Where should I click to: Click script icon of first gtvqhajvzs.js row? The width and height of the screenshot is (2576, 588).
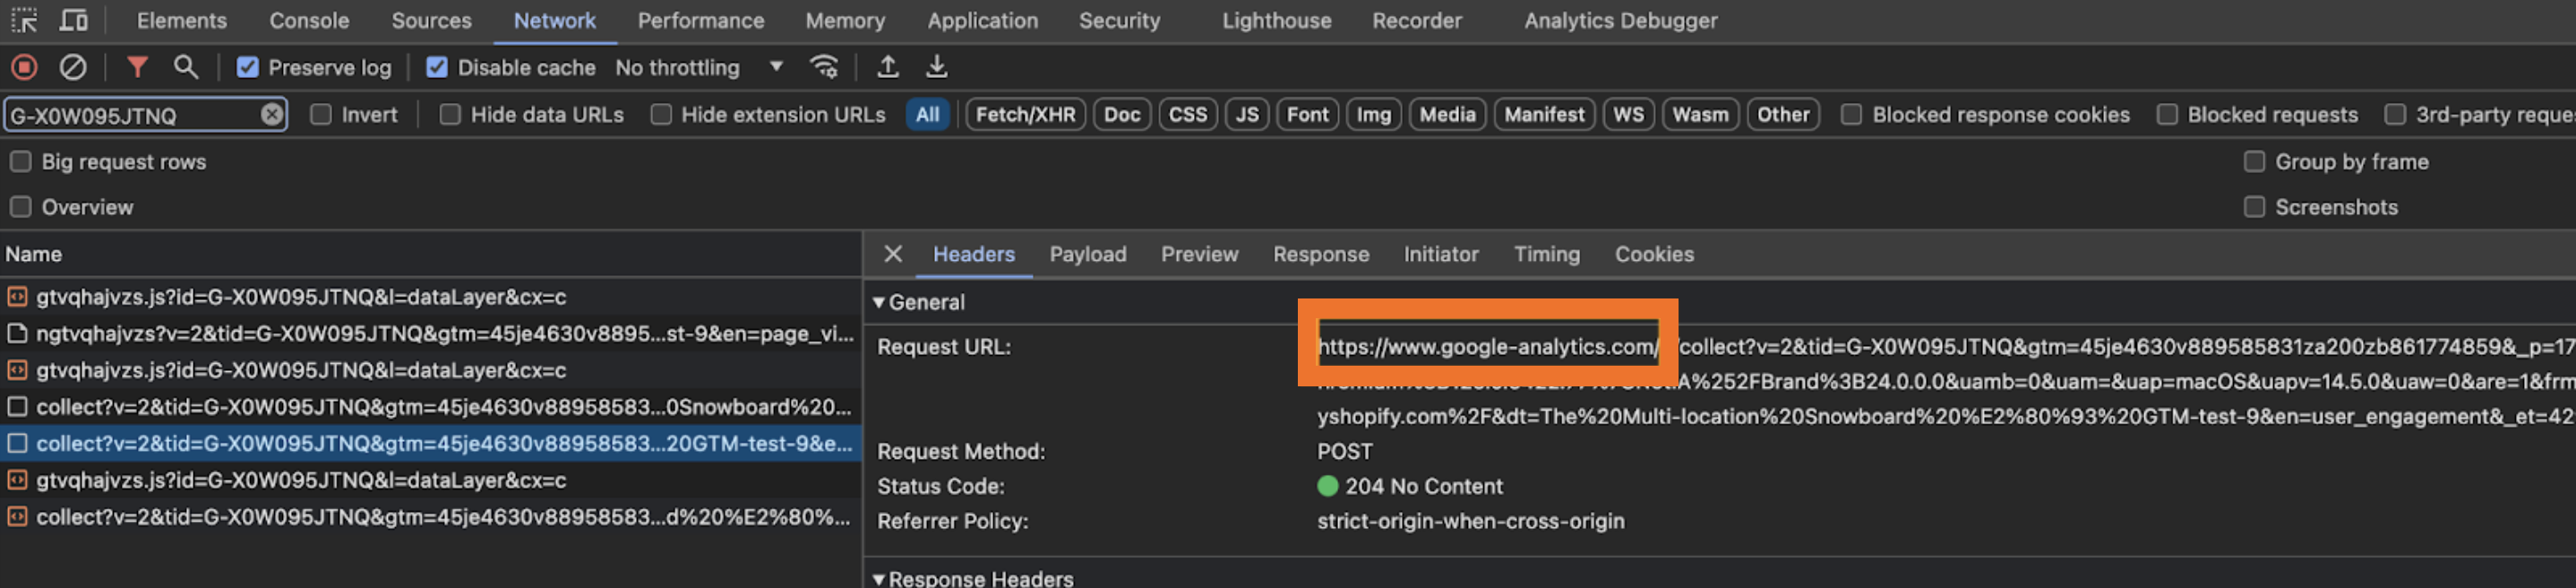17,297
